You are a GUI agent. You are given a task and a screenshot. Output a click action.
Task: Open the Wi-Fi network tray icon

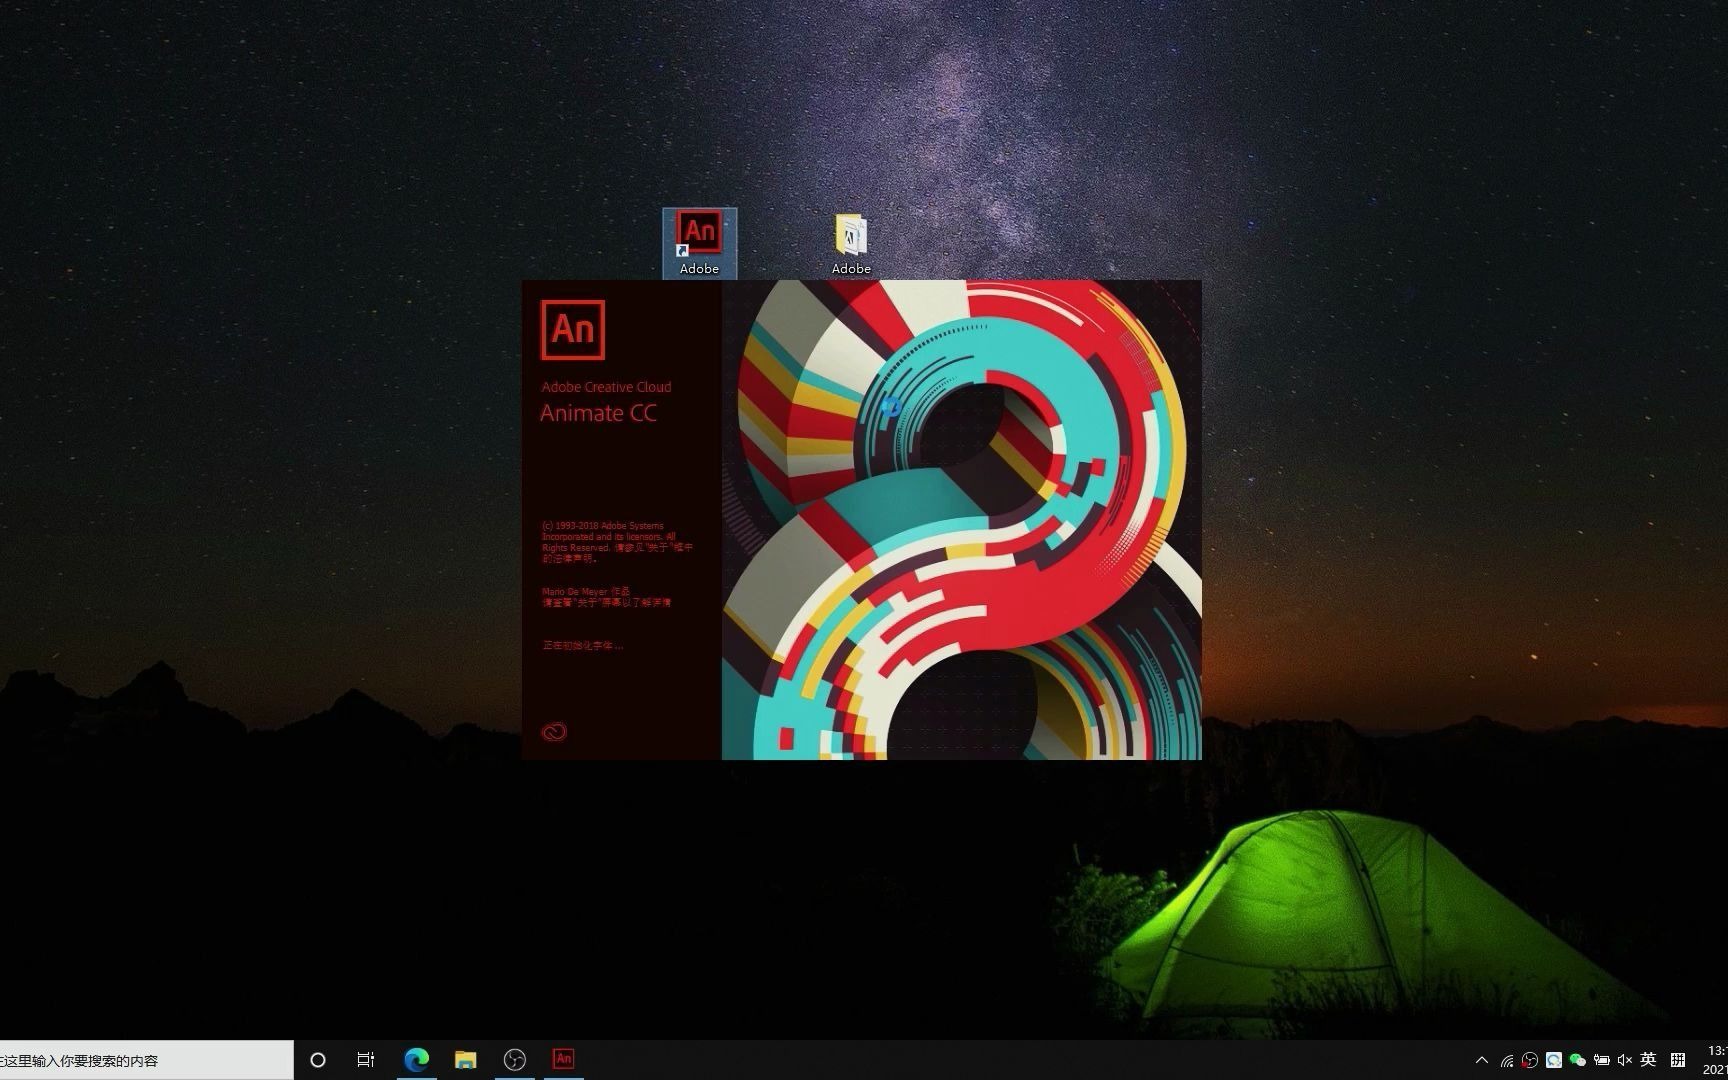(x=1507, y=1060)
